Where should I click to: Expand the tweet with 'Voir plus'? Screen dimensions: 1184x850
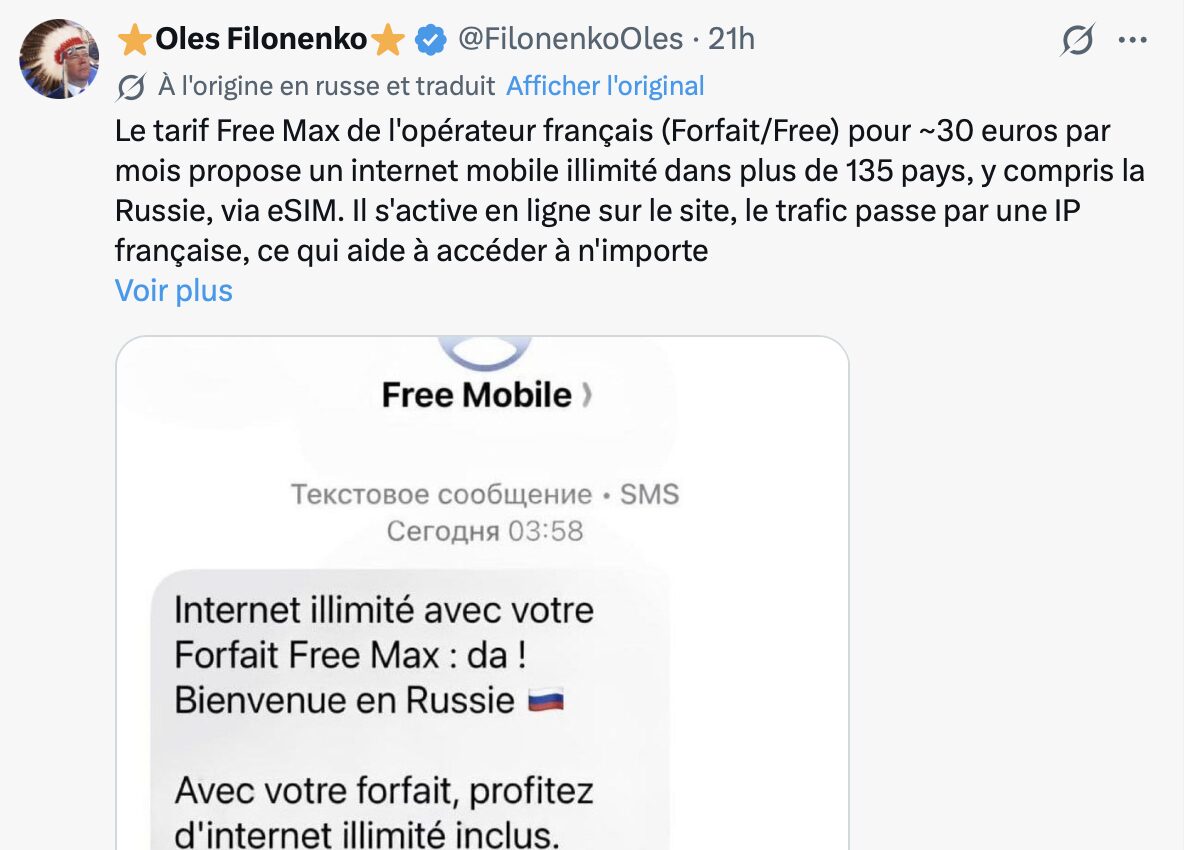pos(174,291)
